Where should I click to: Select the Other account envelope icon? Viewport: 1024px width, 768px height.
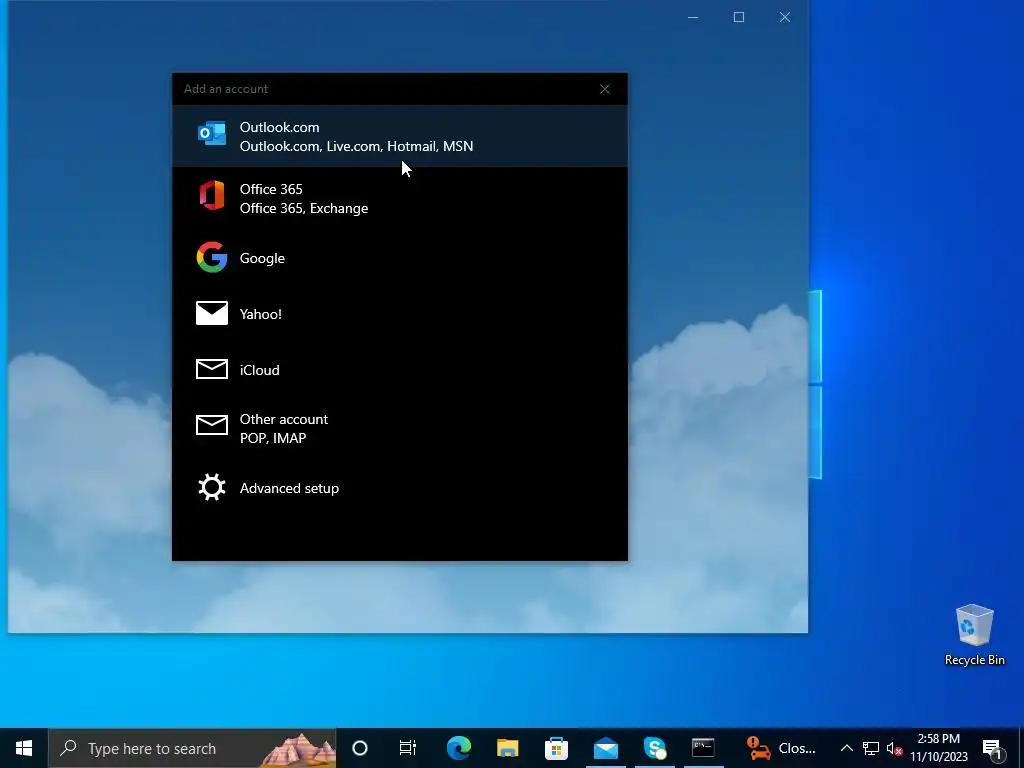(x=212, y=425)
